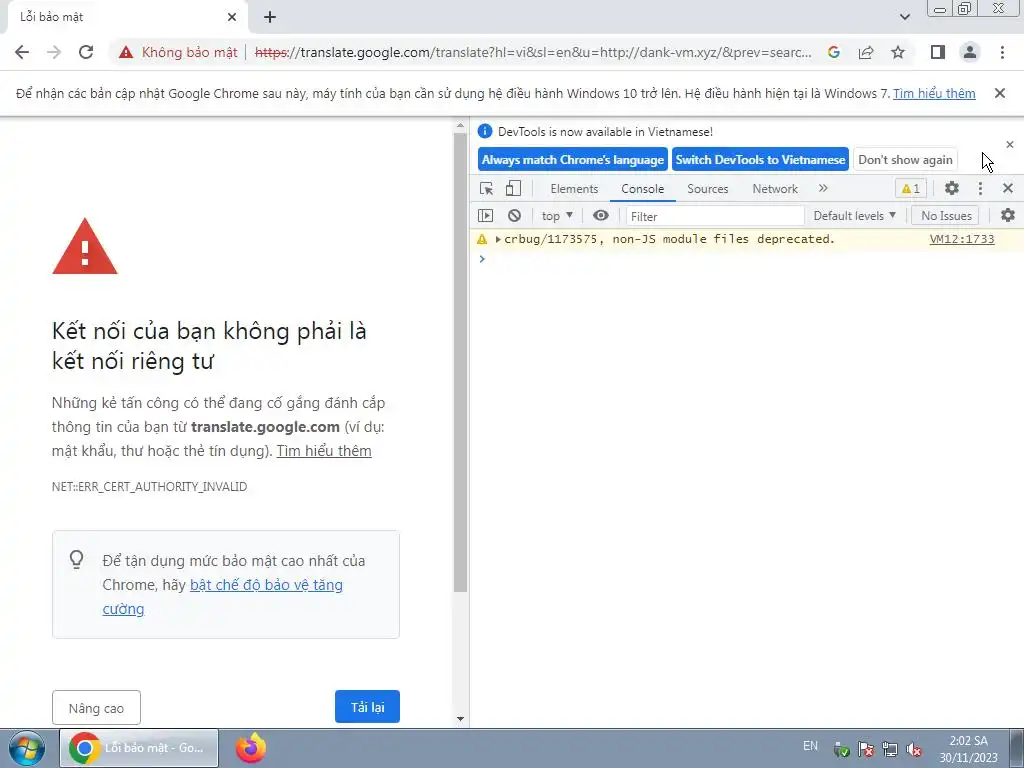Open the Action Center flag tray icon
The image size is (1024, 768).
point(866,749)
